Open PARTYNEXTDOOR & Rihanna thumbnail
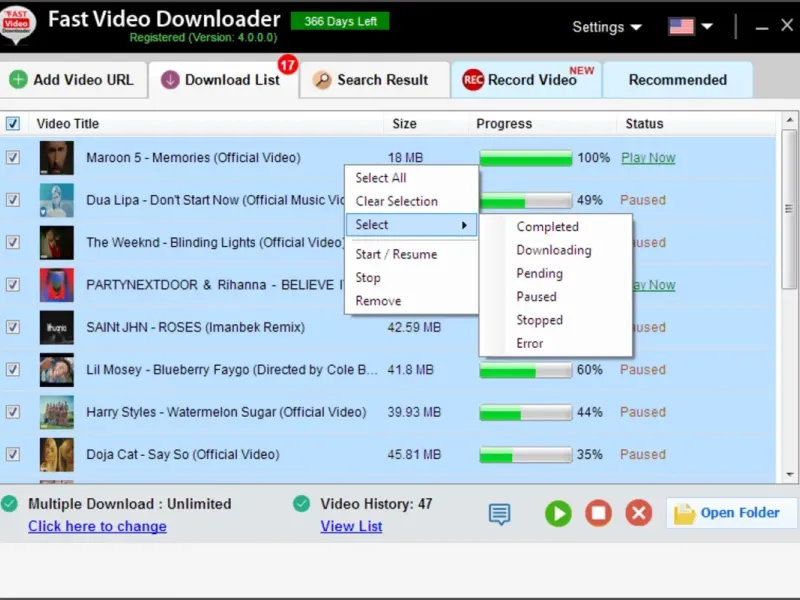Viewport: 800px width, 600px height. tap(57, 285)
